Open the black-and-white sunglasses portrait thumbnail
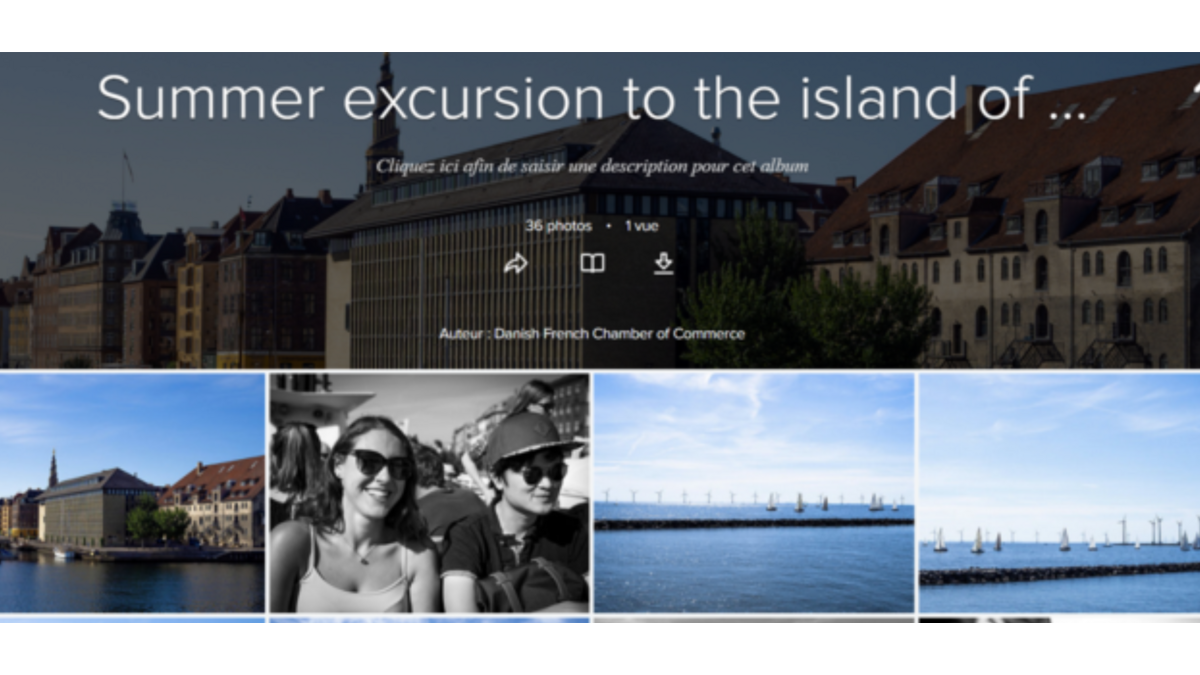This screenshot has width=1200, height=675. [x=429, y=493]
